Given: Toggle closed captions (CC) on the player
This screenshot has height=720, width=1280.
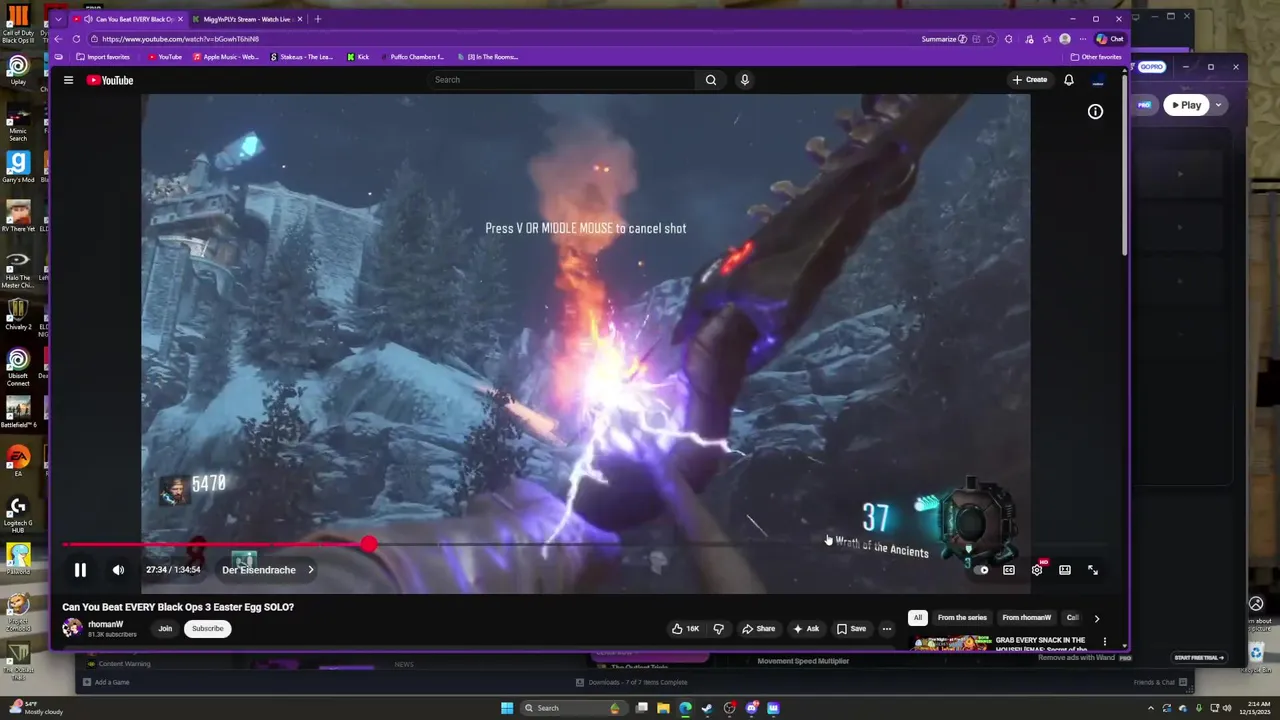Looking at the screenshot, I should click(x=1009, y=570).
